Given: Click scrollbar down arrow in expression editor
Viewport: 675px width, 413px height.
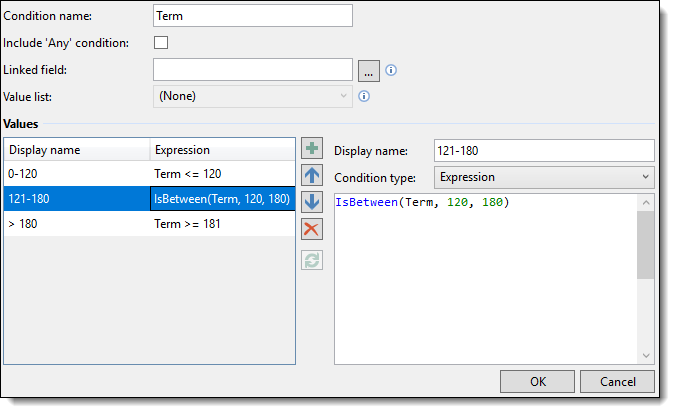Looking at the screenshot, I should coord(646,356).
